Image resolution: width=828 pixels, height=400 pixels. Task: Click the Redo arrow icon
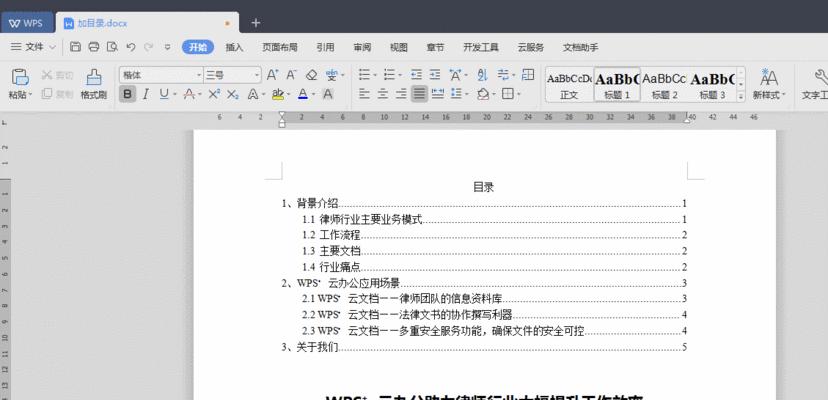[149, 47]
